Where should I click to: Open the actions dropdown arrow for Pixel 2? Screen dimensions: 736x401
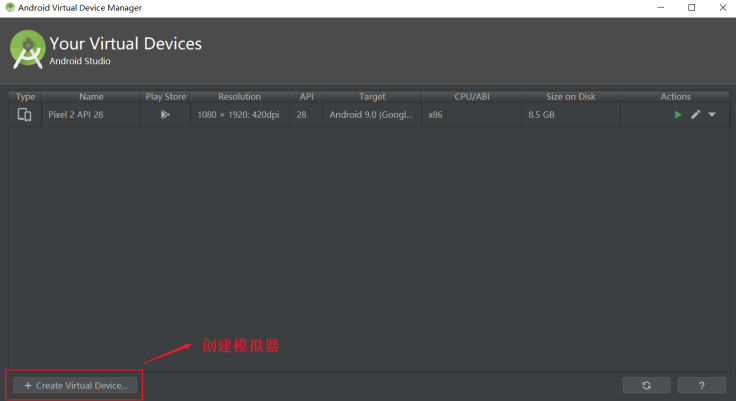[x=712, y=115]
